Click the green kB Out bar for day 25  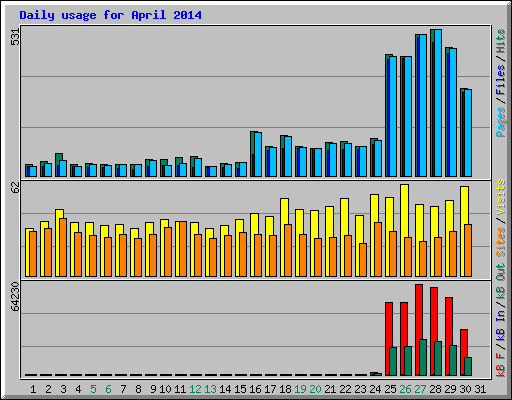tap(393, 361)
